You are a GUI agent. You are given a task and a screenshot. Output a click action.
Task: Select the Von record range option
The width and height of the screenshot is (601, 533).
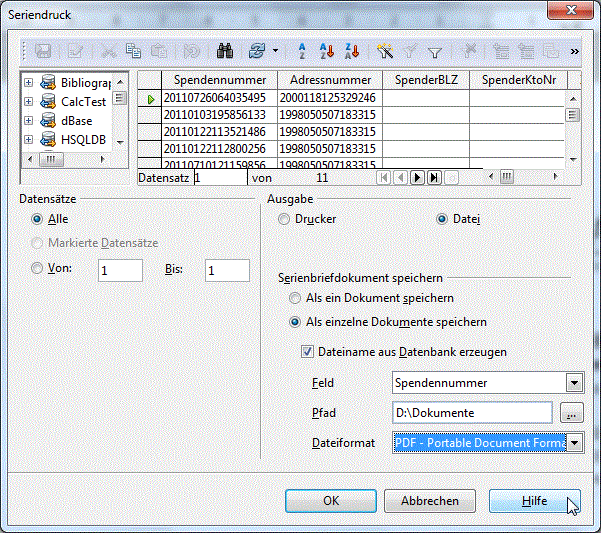(x=38, y=268)
